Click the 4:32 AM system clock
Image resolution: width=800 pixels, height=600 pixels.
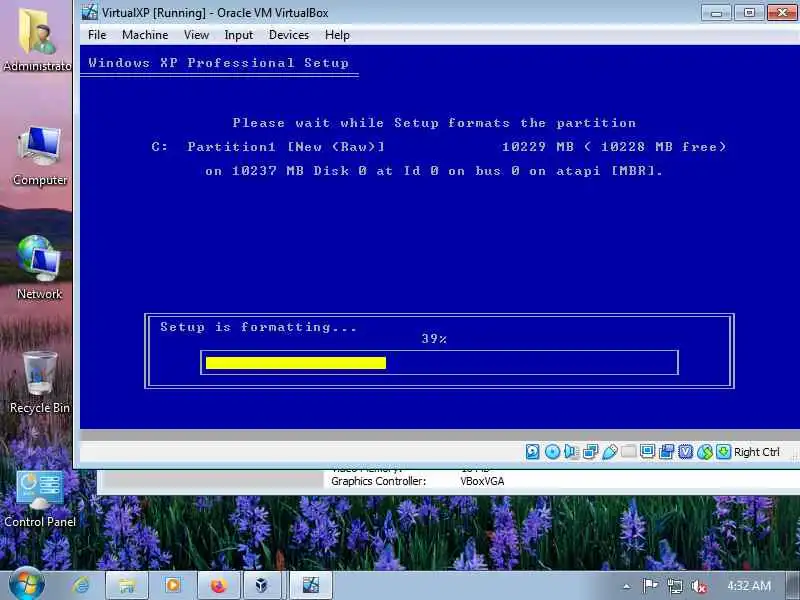coord(748,586)
